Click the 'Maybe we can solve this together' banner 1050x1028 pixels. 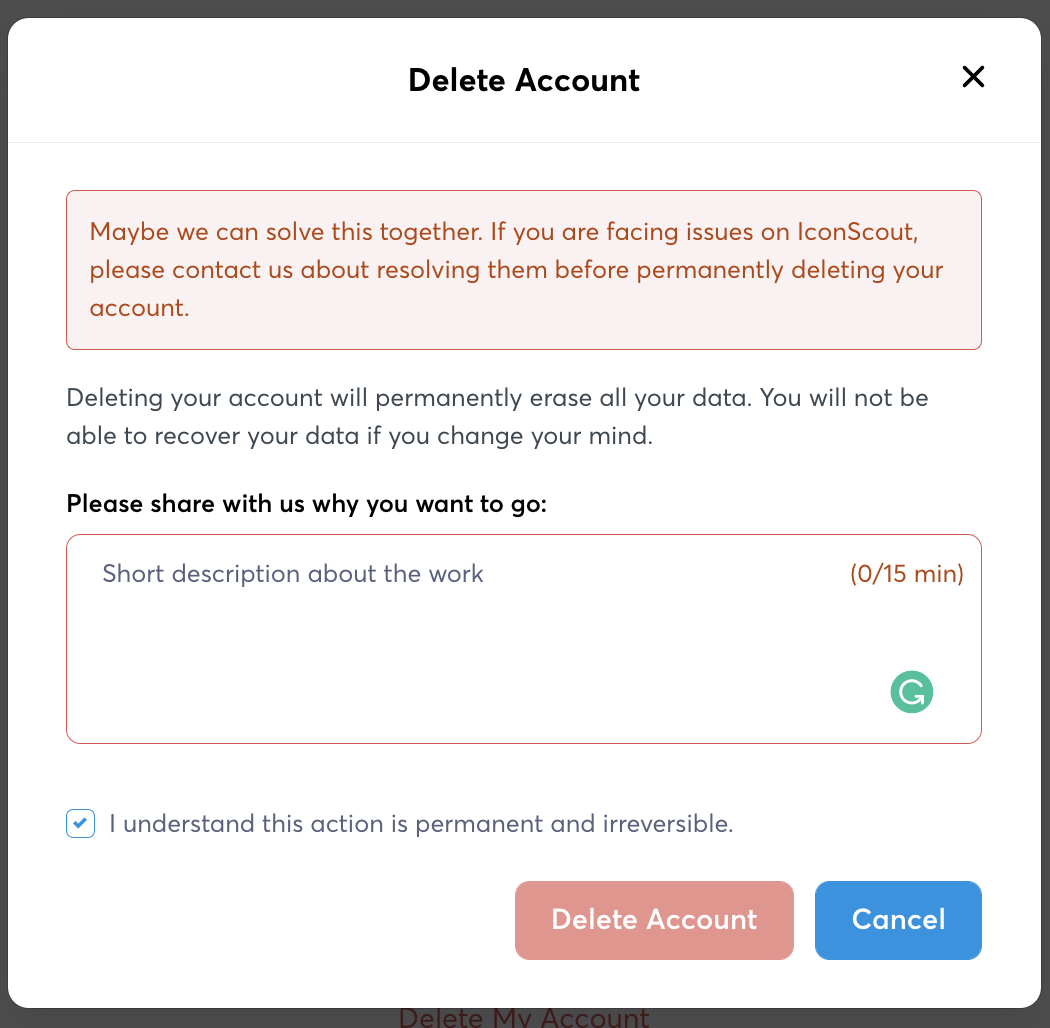coord(524,270)
